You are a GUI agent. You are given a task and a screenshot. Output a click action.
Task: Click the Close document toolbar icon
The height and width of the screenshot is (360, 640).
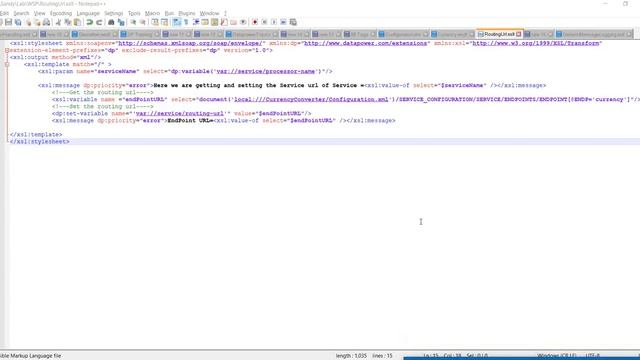coord(28,22)
